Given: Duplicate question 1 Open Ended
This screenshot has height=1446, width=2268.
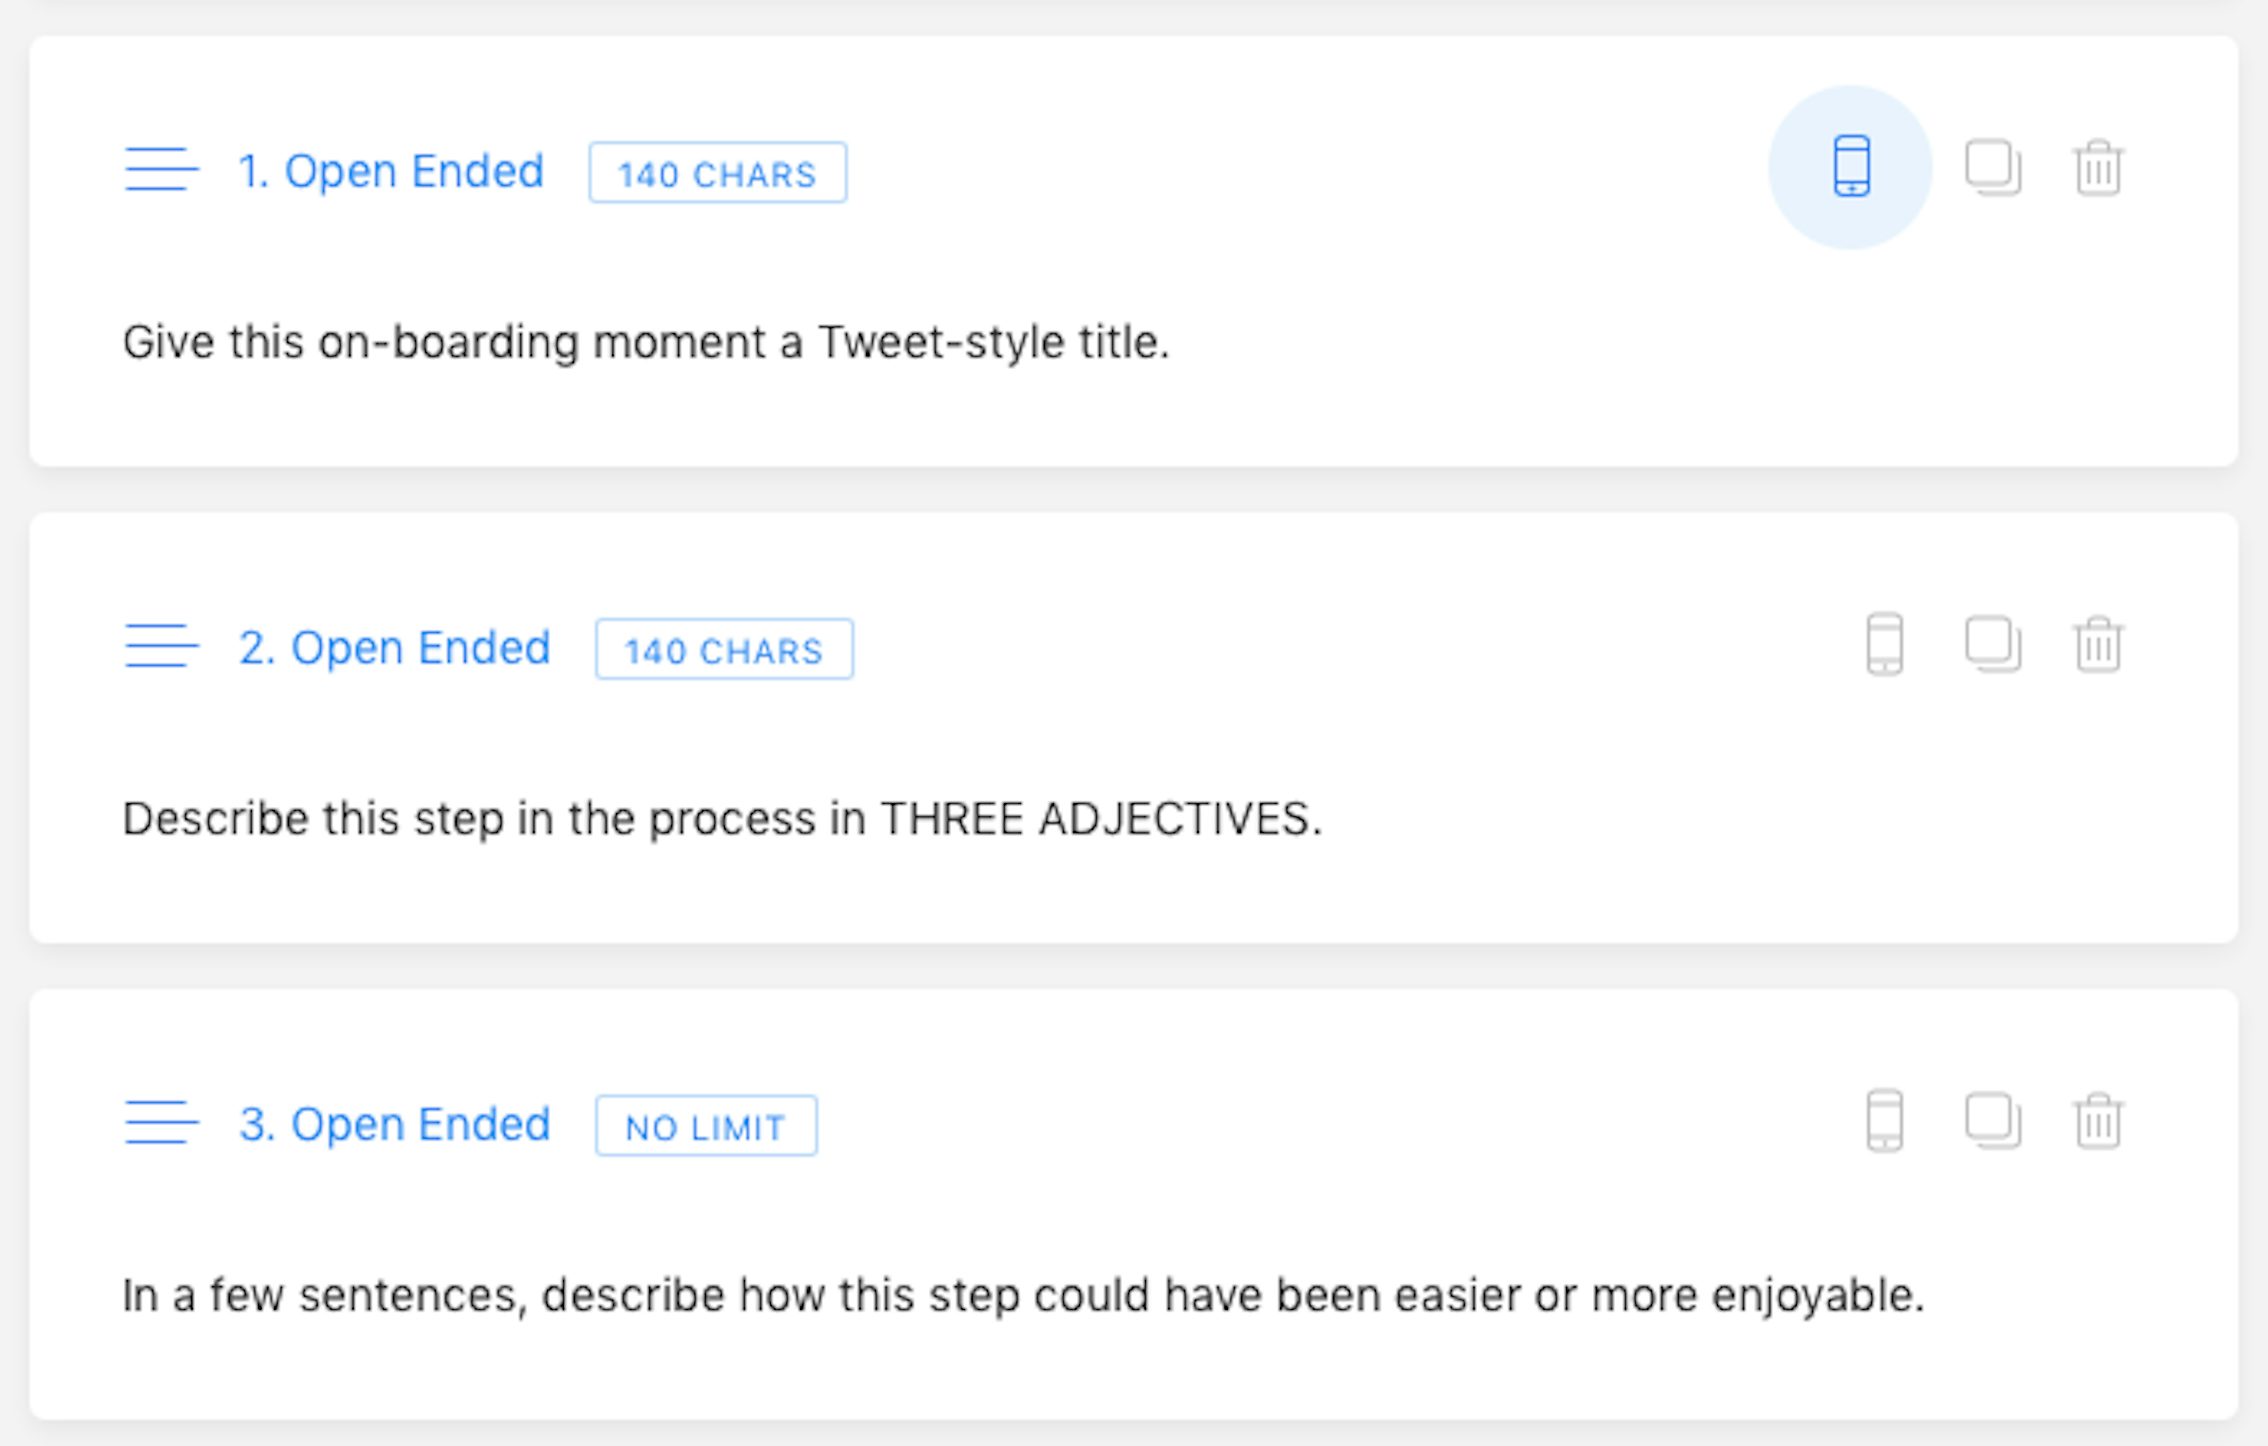Looking at the screenshot, I should coord(1992,168).
